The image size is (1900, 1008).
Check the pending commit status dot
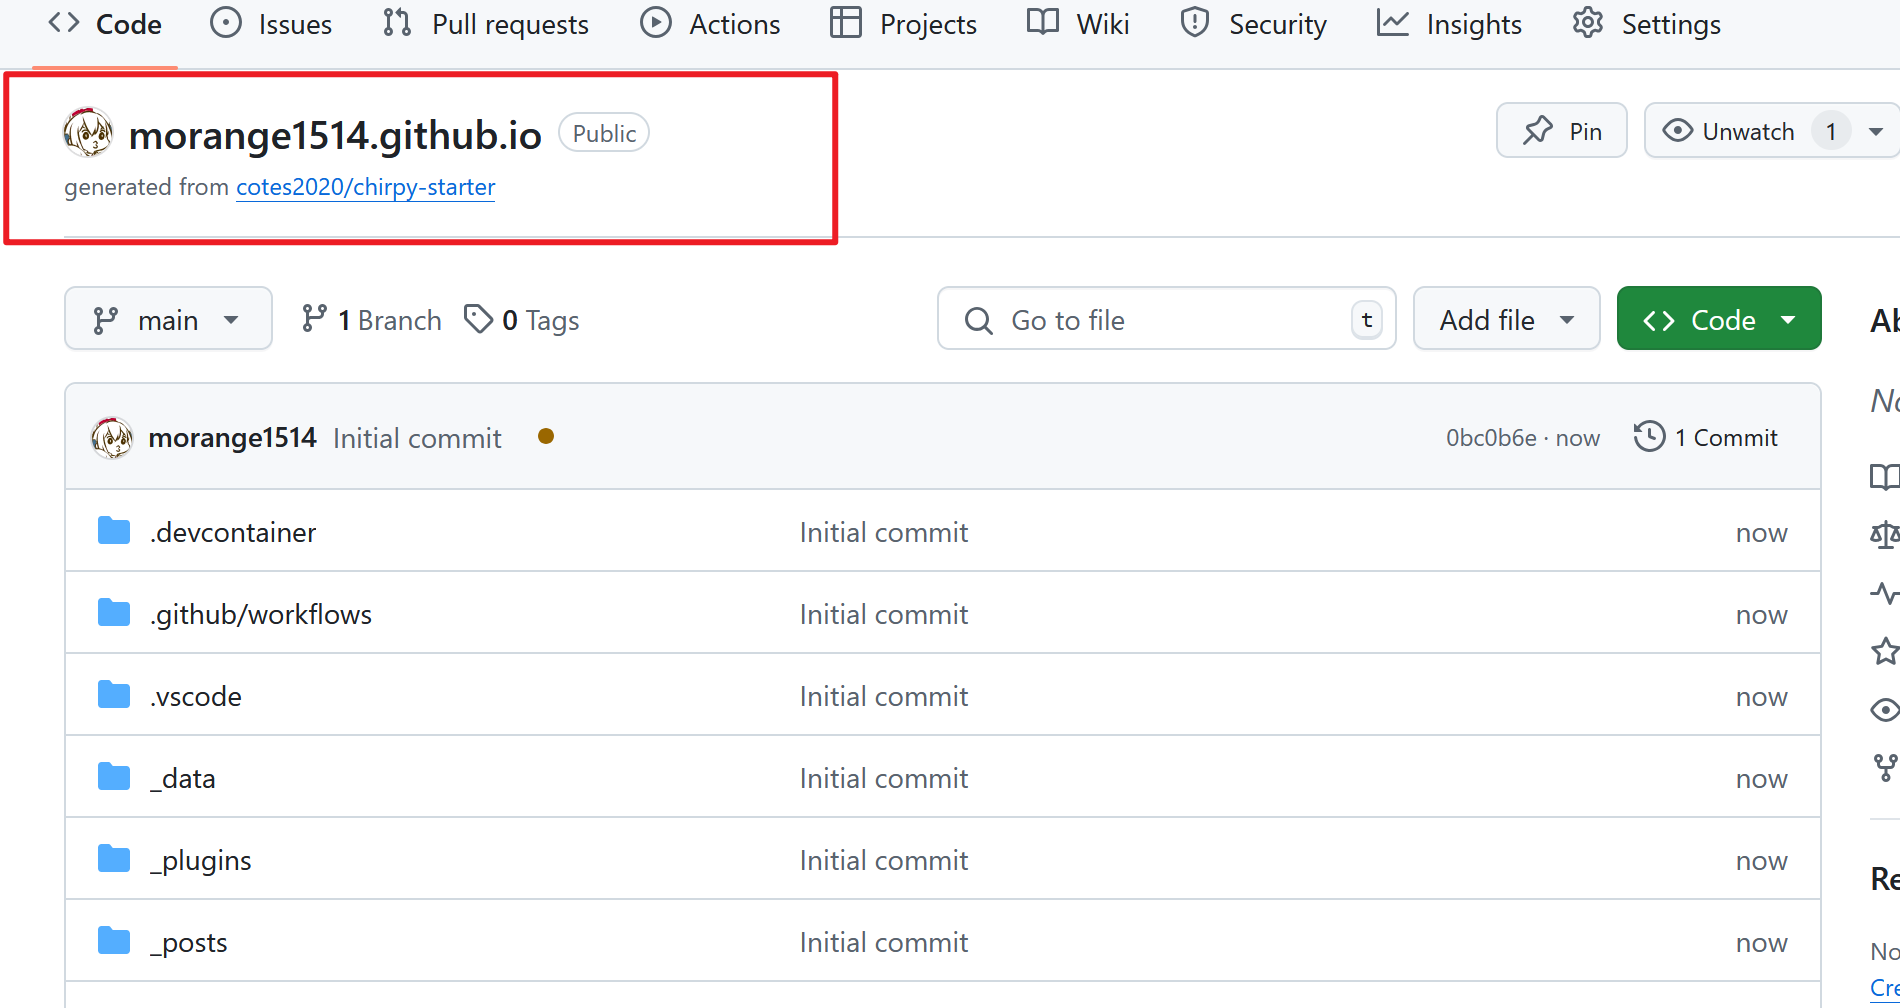tap(546, 436)
